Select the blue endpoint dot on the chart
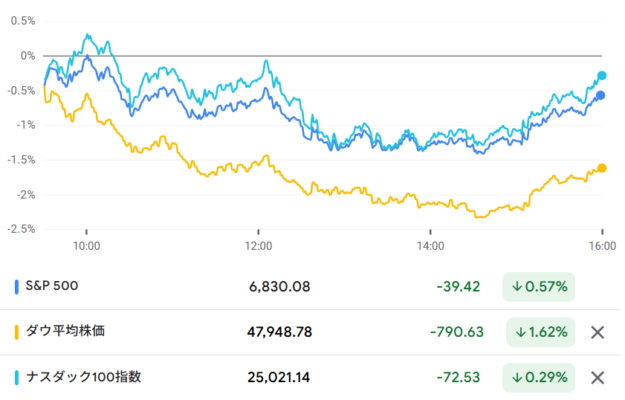The height and width of the screenshot is (400, 625). [601, 95]
